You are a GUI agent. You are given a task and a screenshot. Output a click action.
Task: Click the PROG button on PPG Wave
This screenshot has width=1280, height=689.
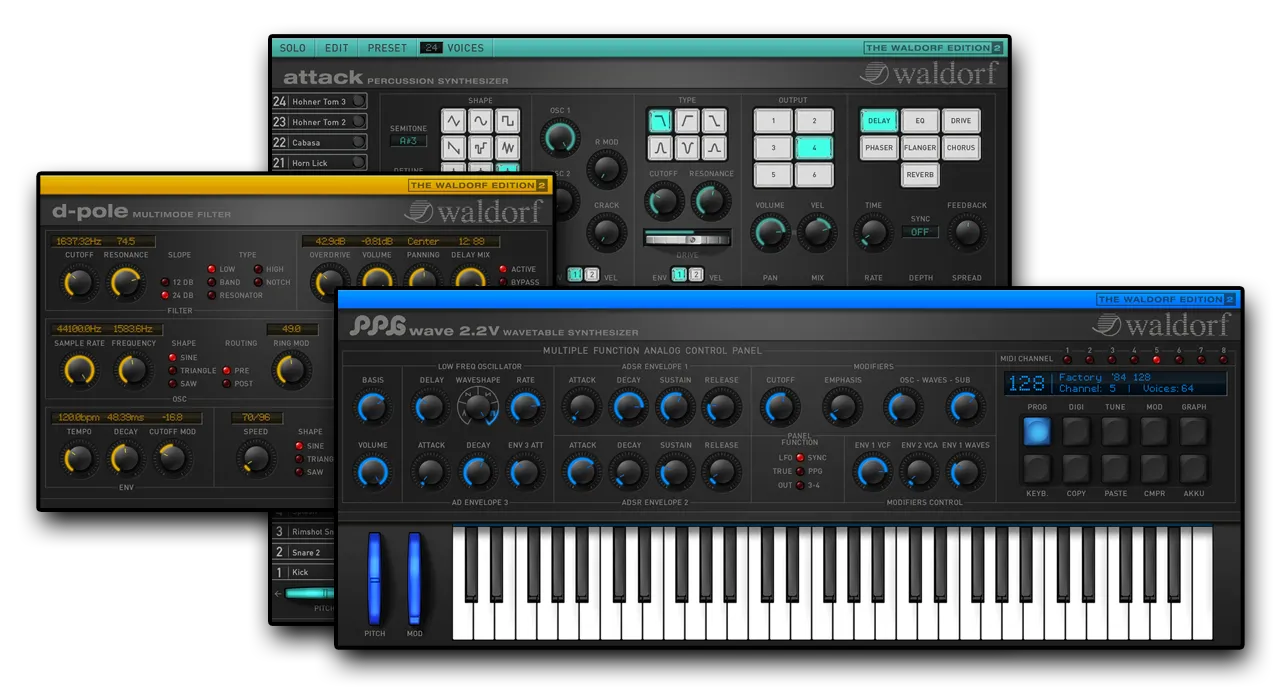[x=1037, y=431]
